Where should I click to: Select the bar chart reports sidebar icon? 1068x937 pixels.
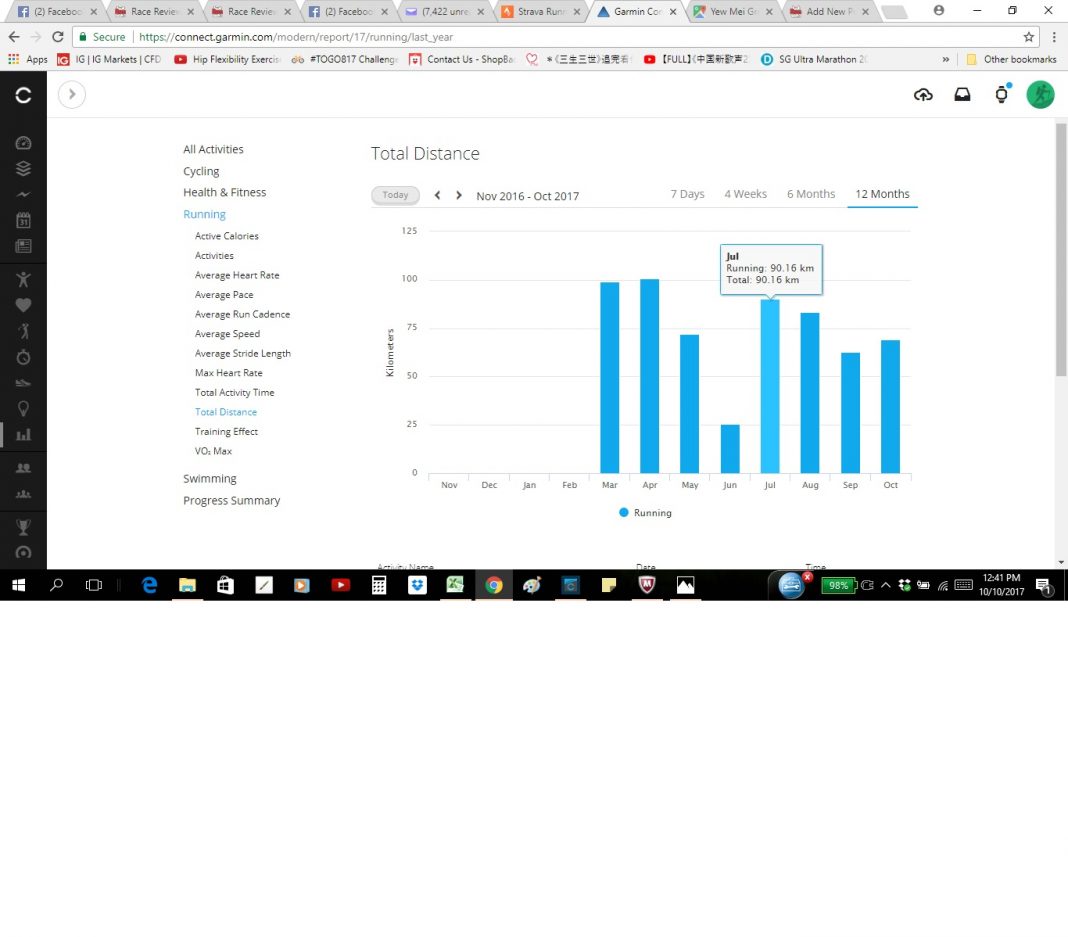[x=23, y=434]
